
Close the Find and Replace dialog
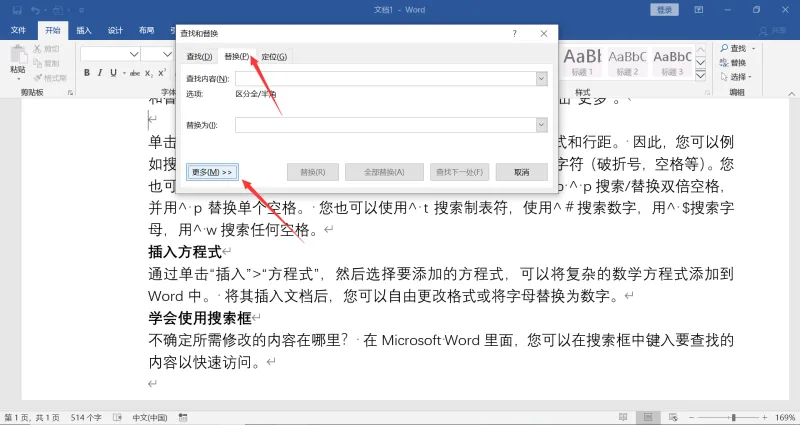(x=544, y=34)
